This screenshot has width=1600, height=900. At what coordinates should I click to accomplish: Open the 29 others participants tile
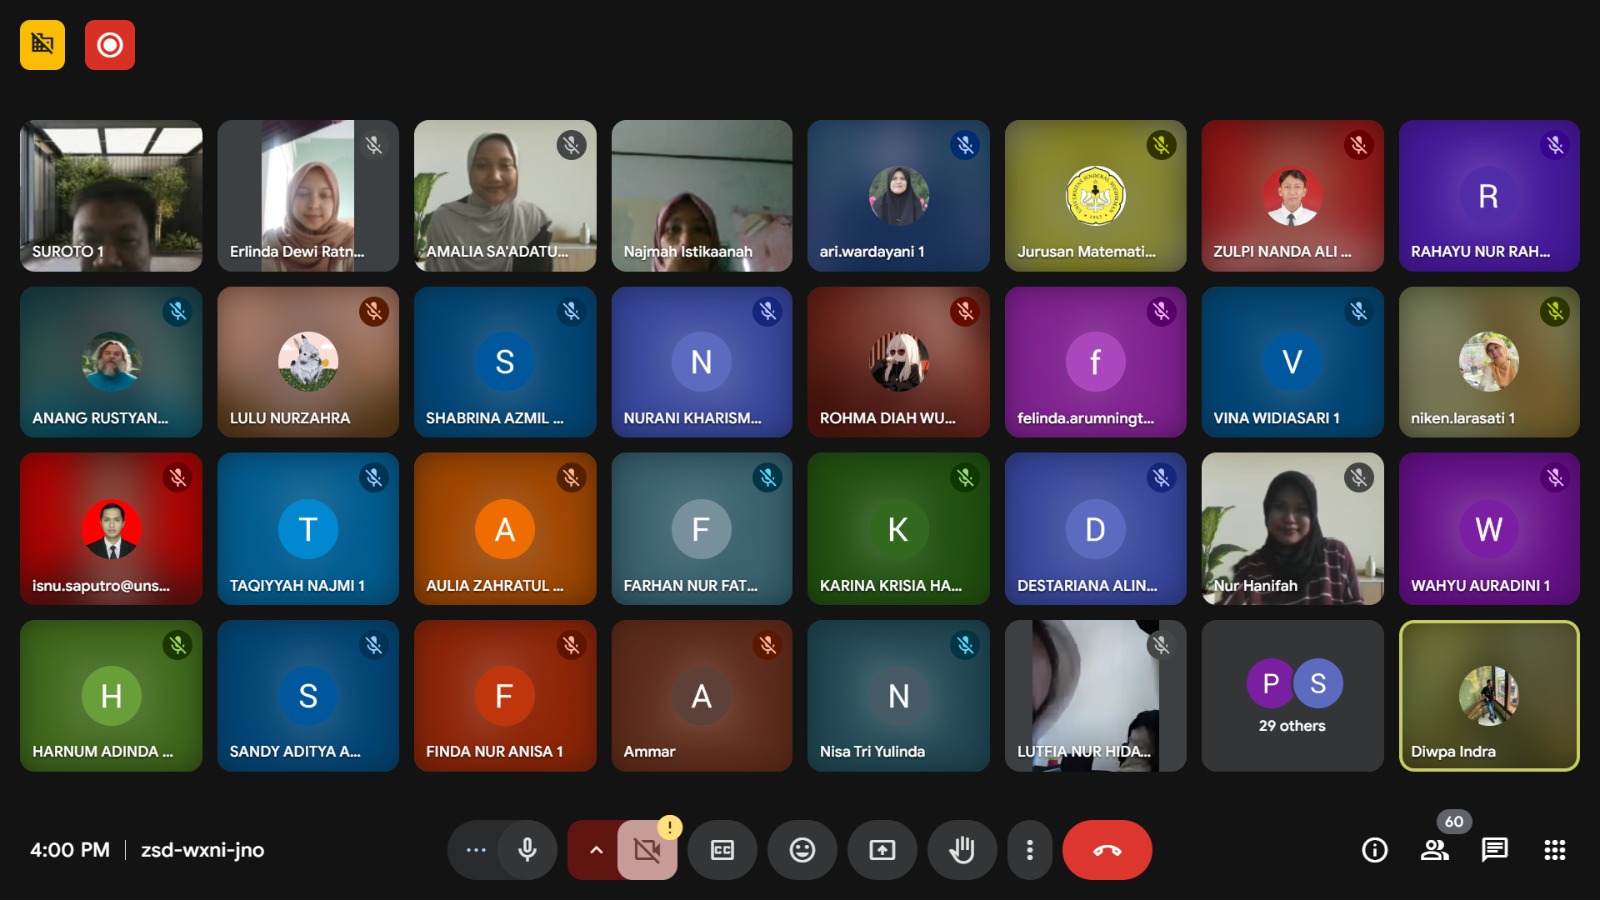(1292, 696)
